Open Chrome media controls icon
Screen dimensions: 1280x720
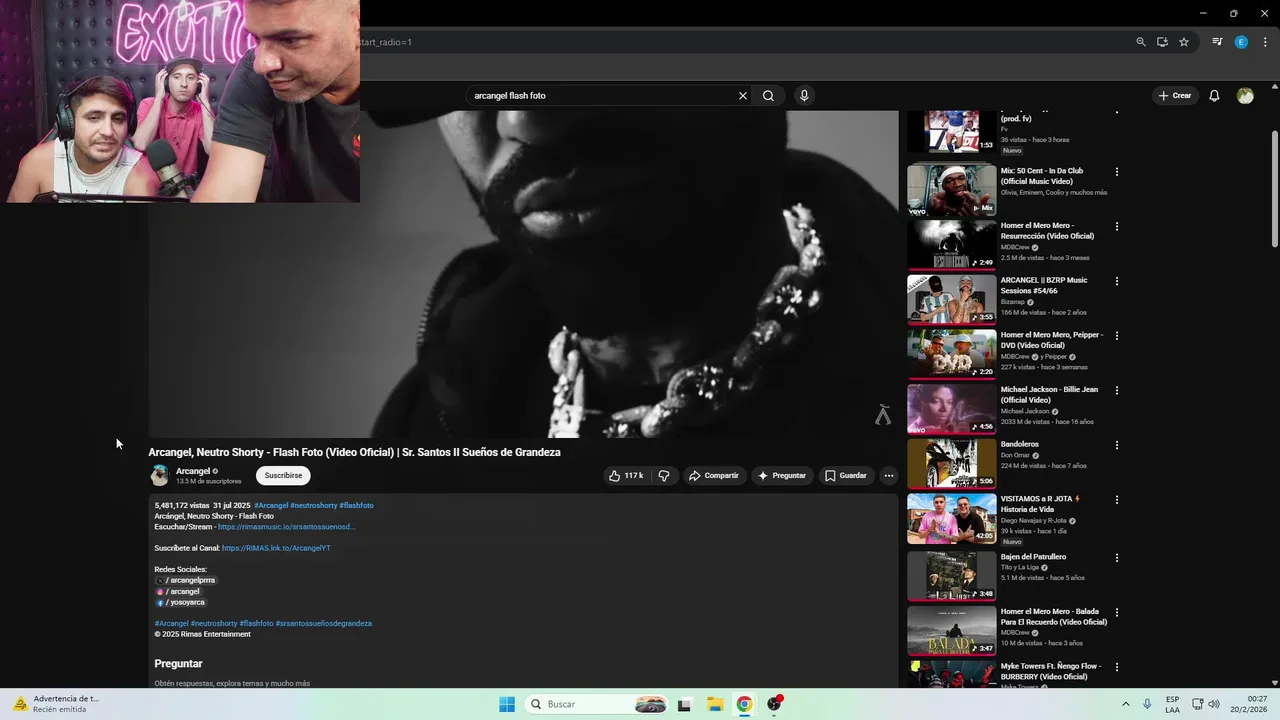[1217, 42]
